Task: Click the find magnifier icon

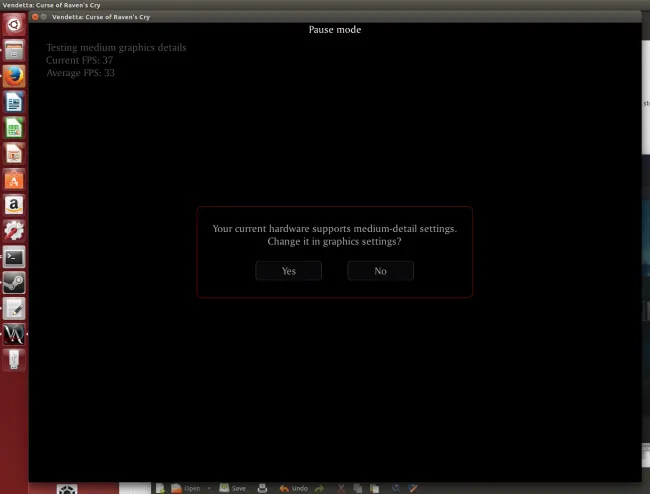Action: (x=396, y=488)
